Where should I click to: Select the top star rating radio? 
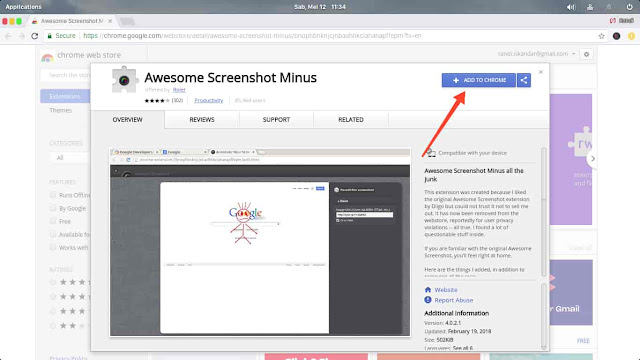tap(53, 282)
